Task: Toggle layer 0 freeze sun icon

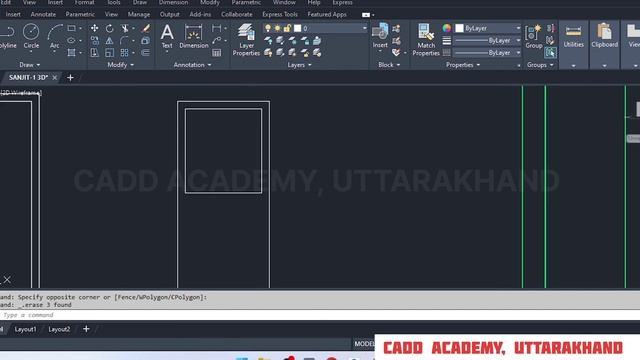Action: pos(278,28)
